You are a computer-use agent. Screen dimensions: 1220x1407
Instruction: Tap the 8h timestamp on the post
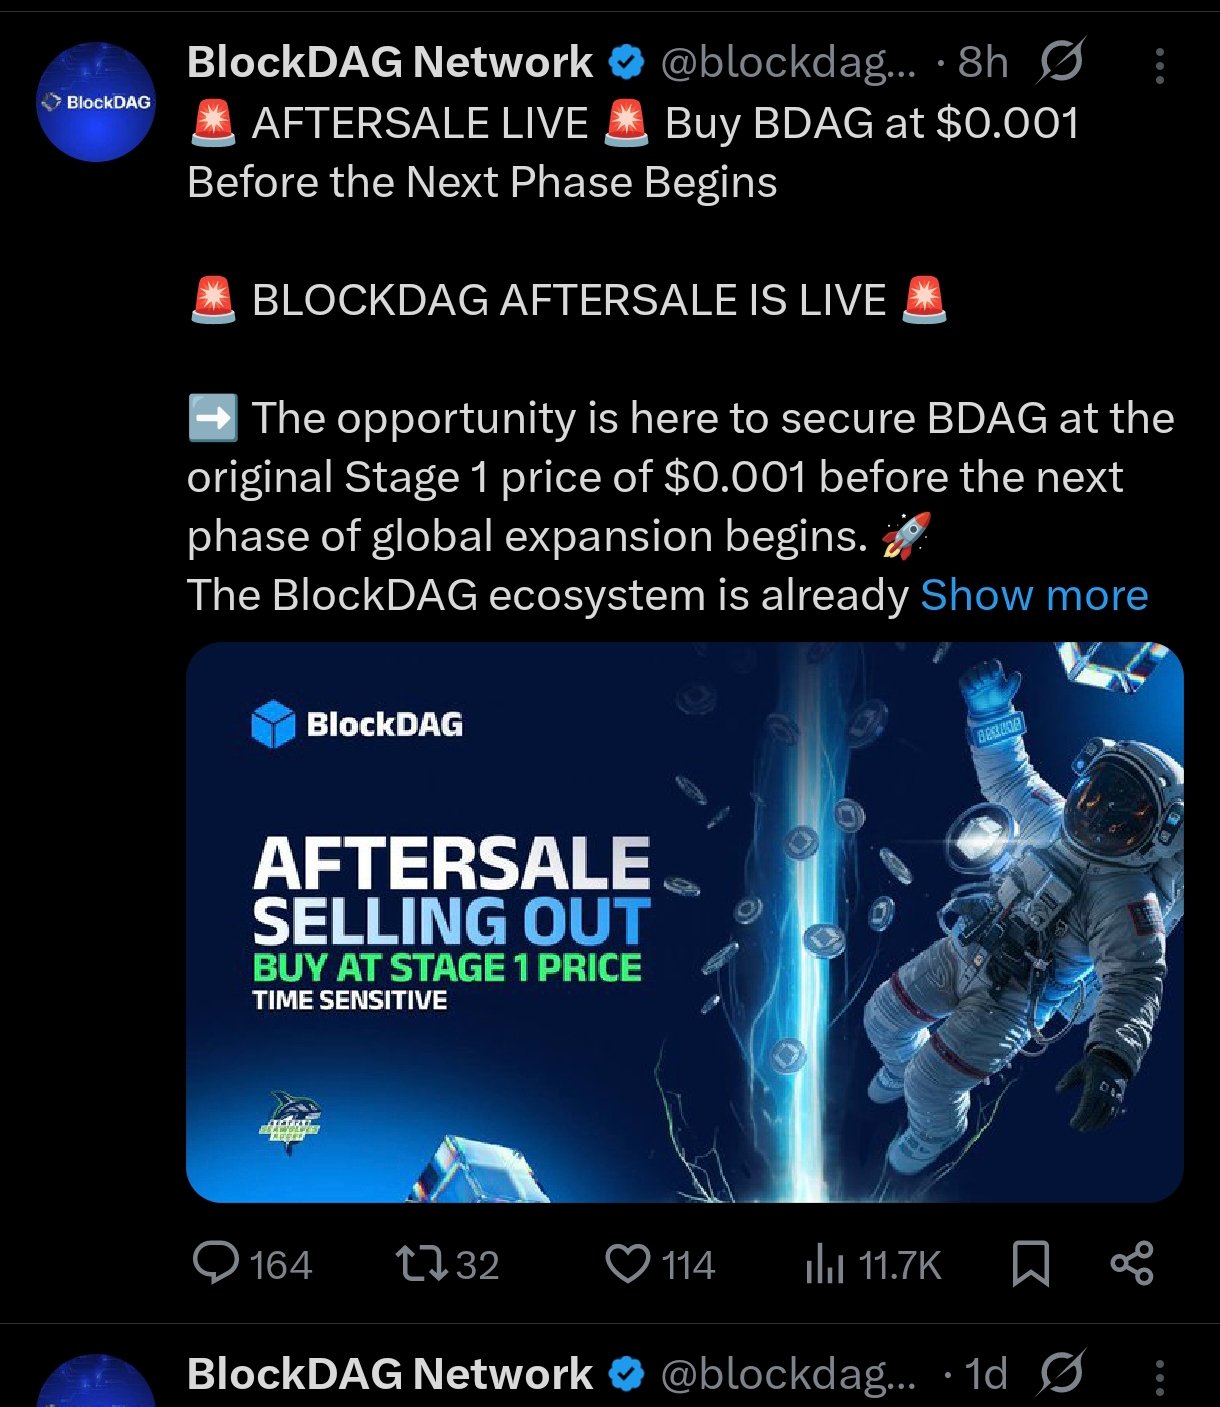[983, 63]
